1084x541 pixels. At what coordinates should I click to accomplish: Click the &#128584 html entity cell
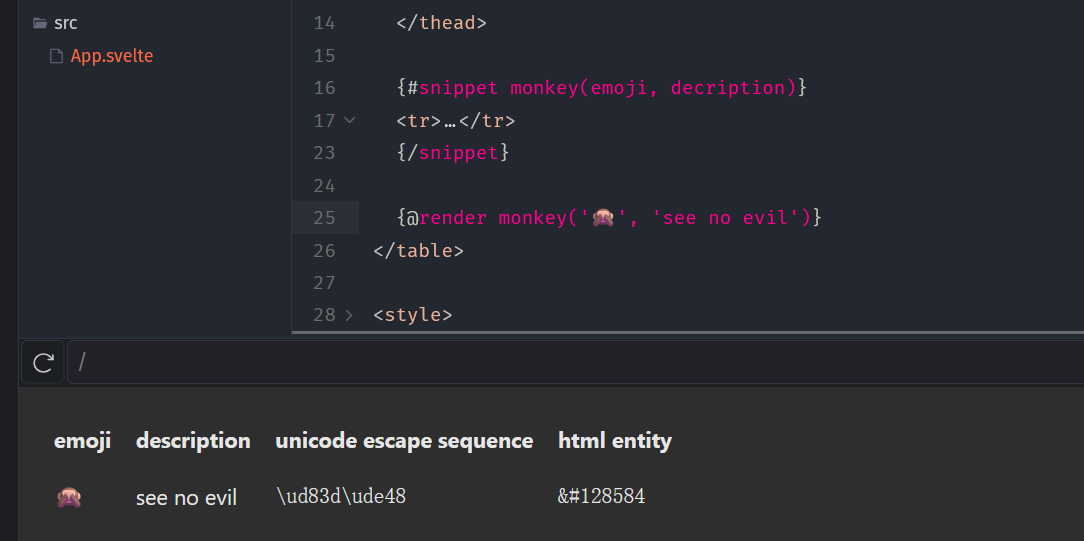point(601,496)
